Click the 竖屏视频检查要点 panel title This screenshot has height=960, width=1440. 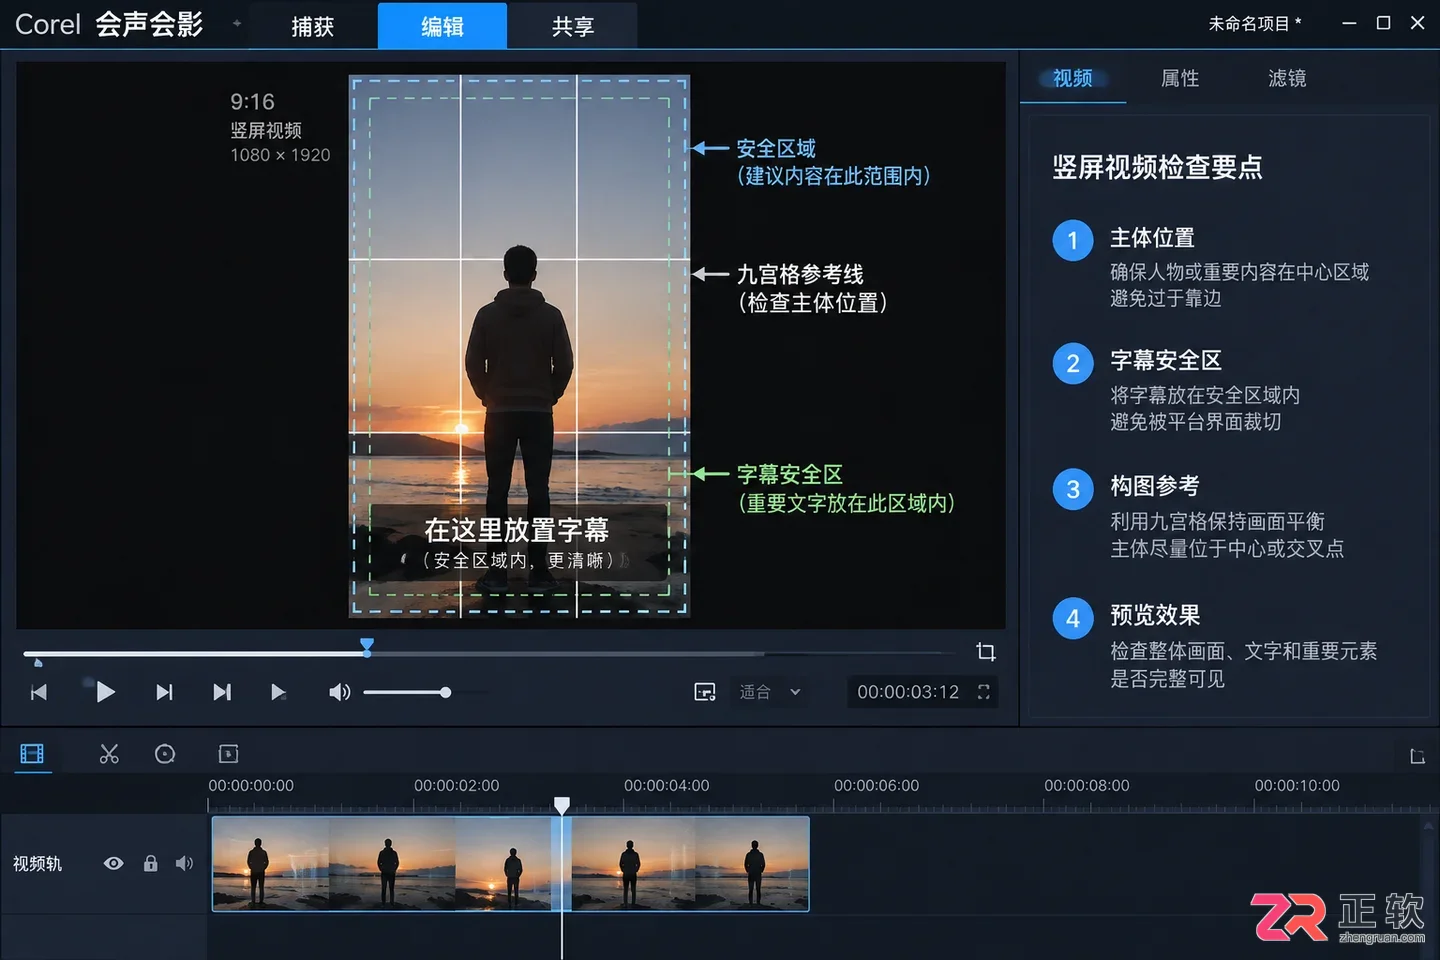(1157, 167)
